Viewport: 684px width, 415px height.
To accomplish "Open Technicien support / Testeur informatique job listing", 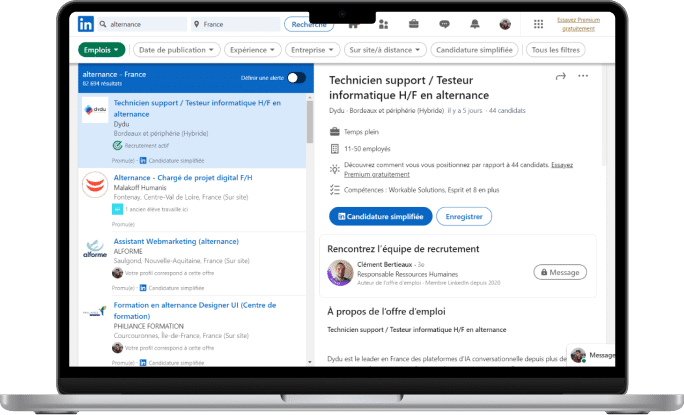I will coord(197,108).
